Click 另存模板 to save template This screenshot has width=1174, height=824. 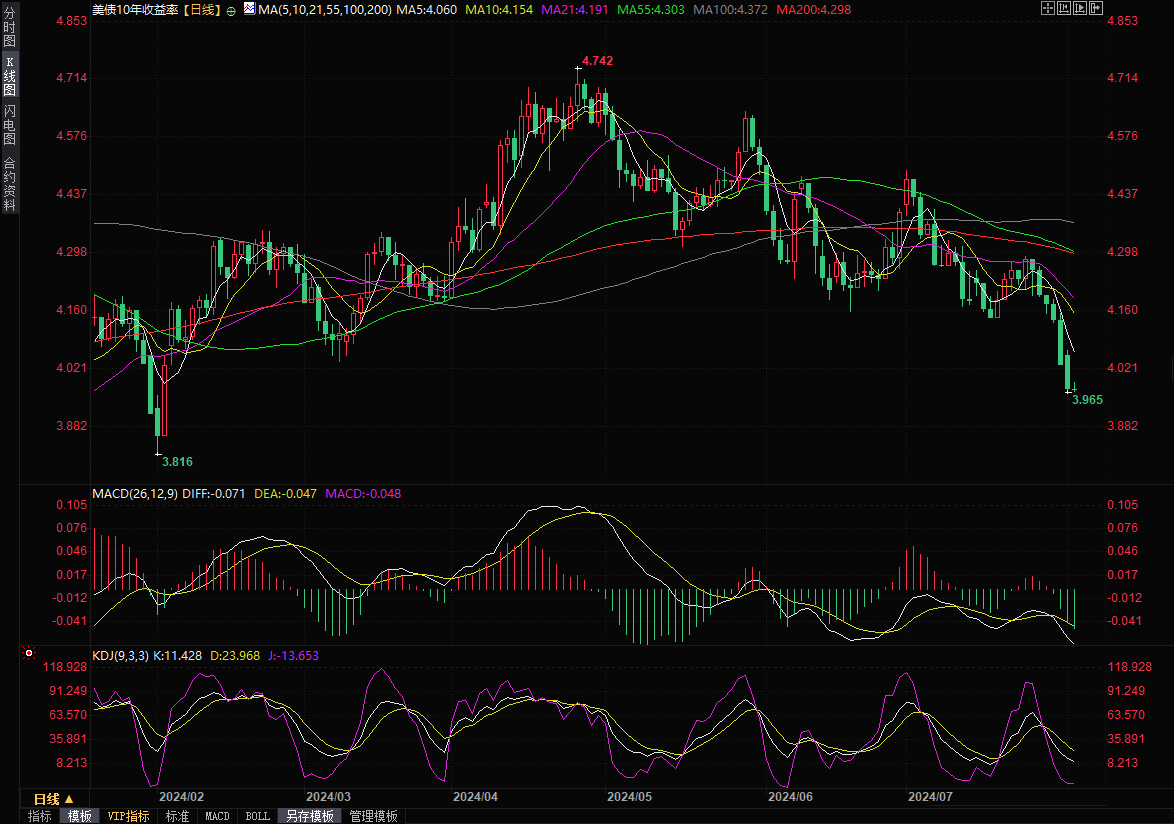click(x=310, y=816)
